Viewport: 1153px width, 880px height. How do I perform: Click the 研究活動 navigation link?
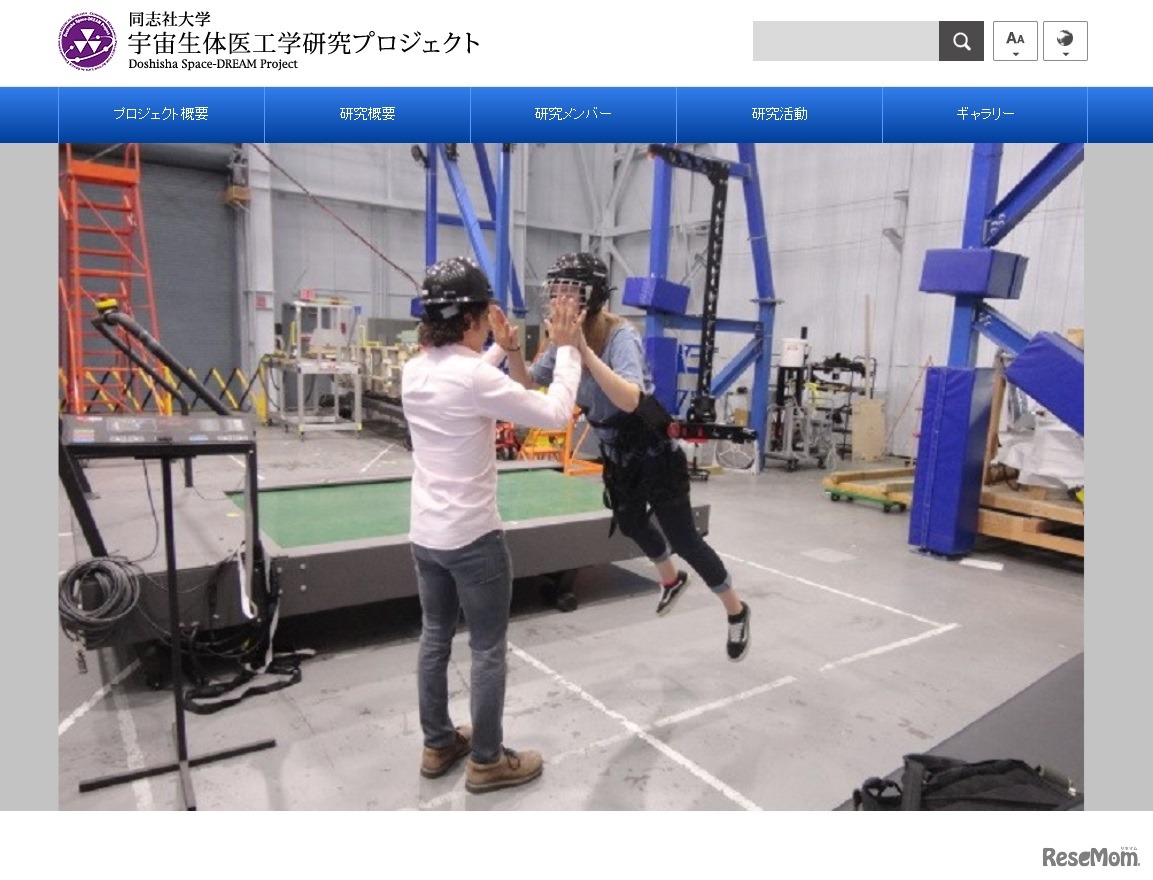(778, 114)
